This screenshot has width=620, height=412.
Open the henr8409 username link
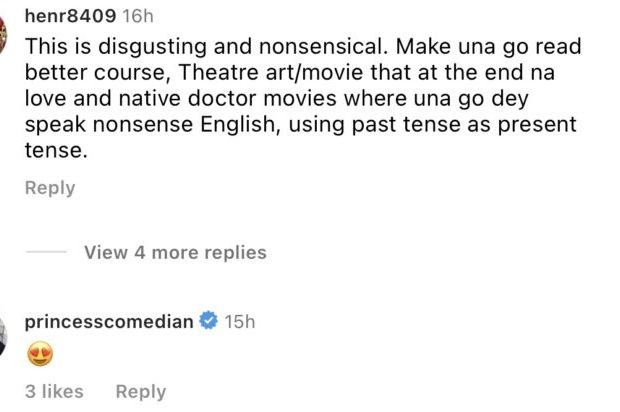69,18
